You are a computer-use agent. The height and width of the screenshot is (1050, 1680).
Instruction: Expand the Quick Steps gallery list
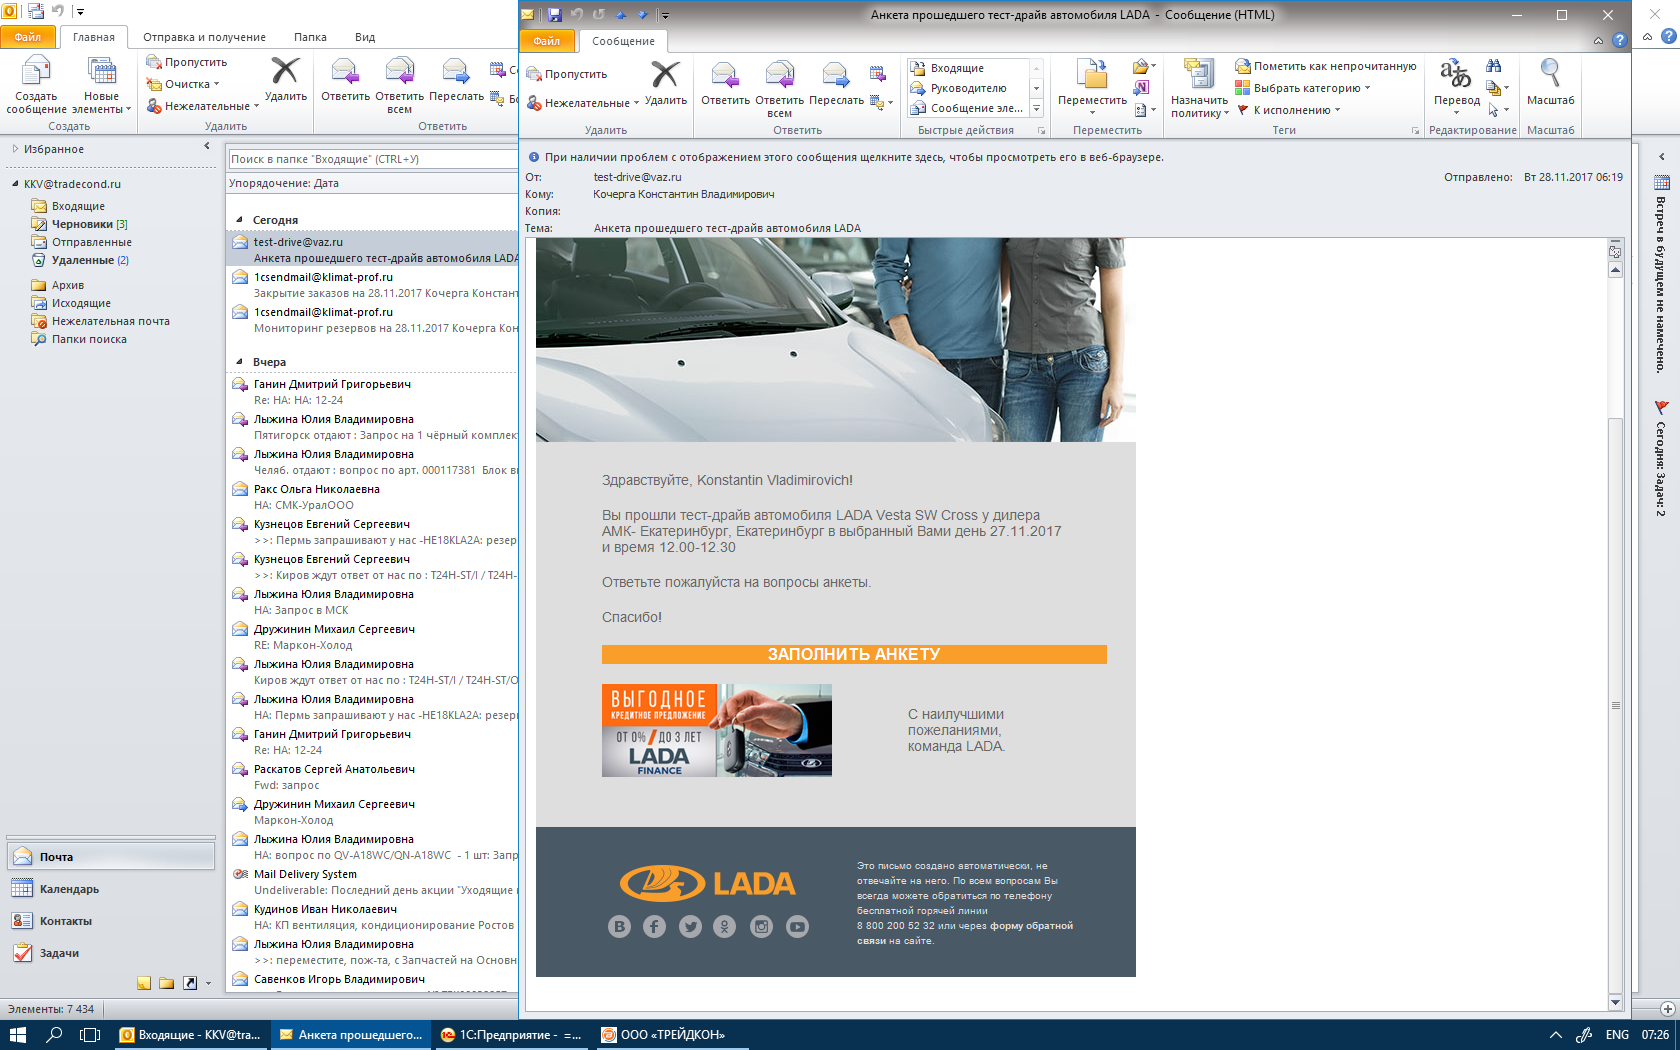click(x=1036, y=108)
